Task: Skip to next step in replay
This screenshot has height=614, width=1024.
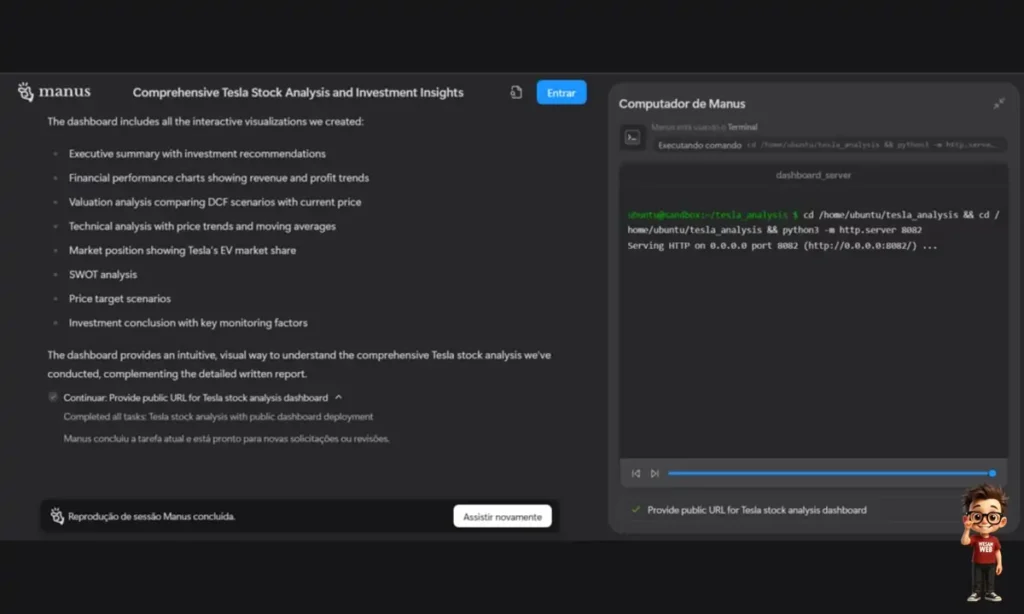Action: tap(654, 473)
